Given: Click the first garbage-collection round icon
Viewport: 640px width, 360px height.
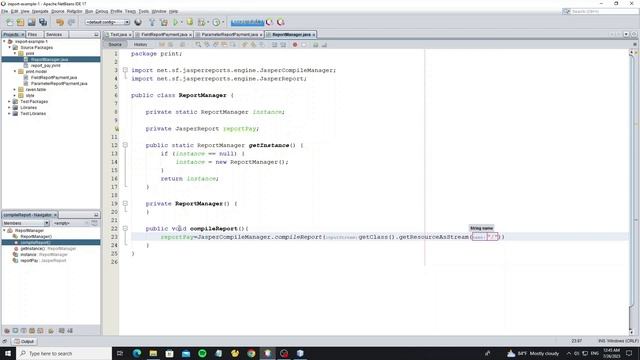Looking at the screenshot, I should pos(269,22).
